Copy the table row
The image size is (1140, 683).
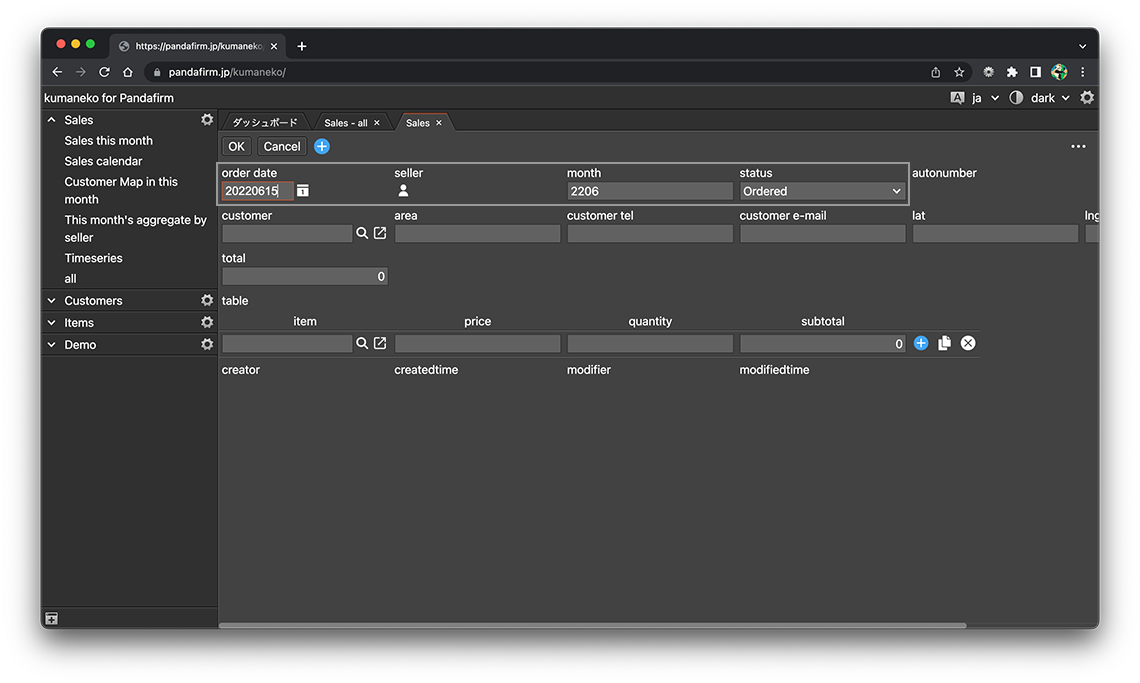944,343
